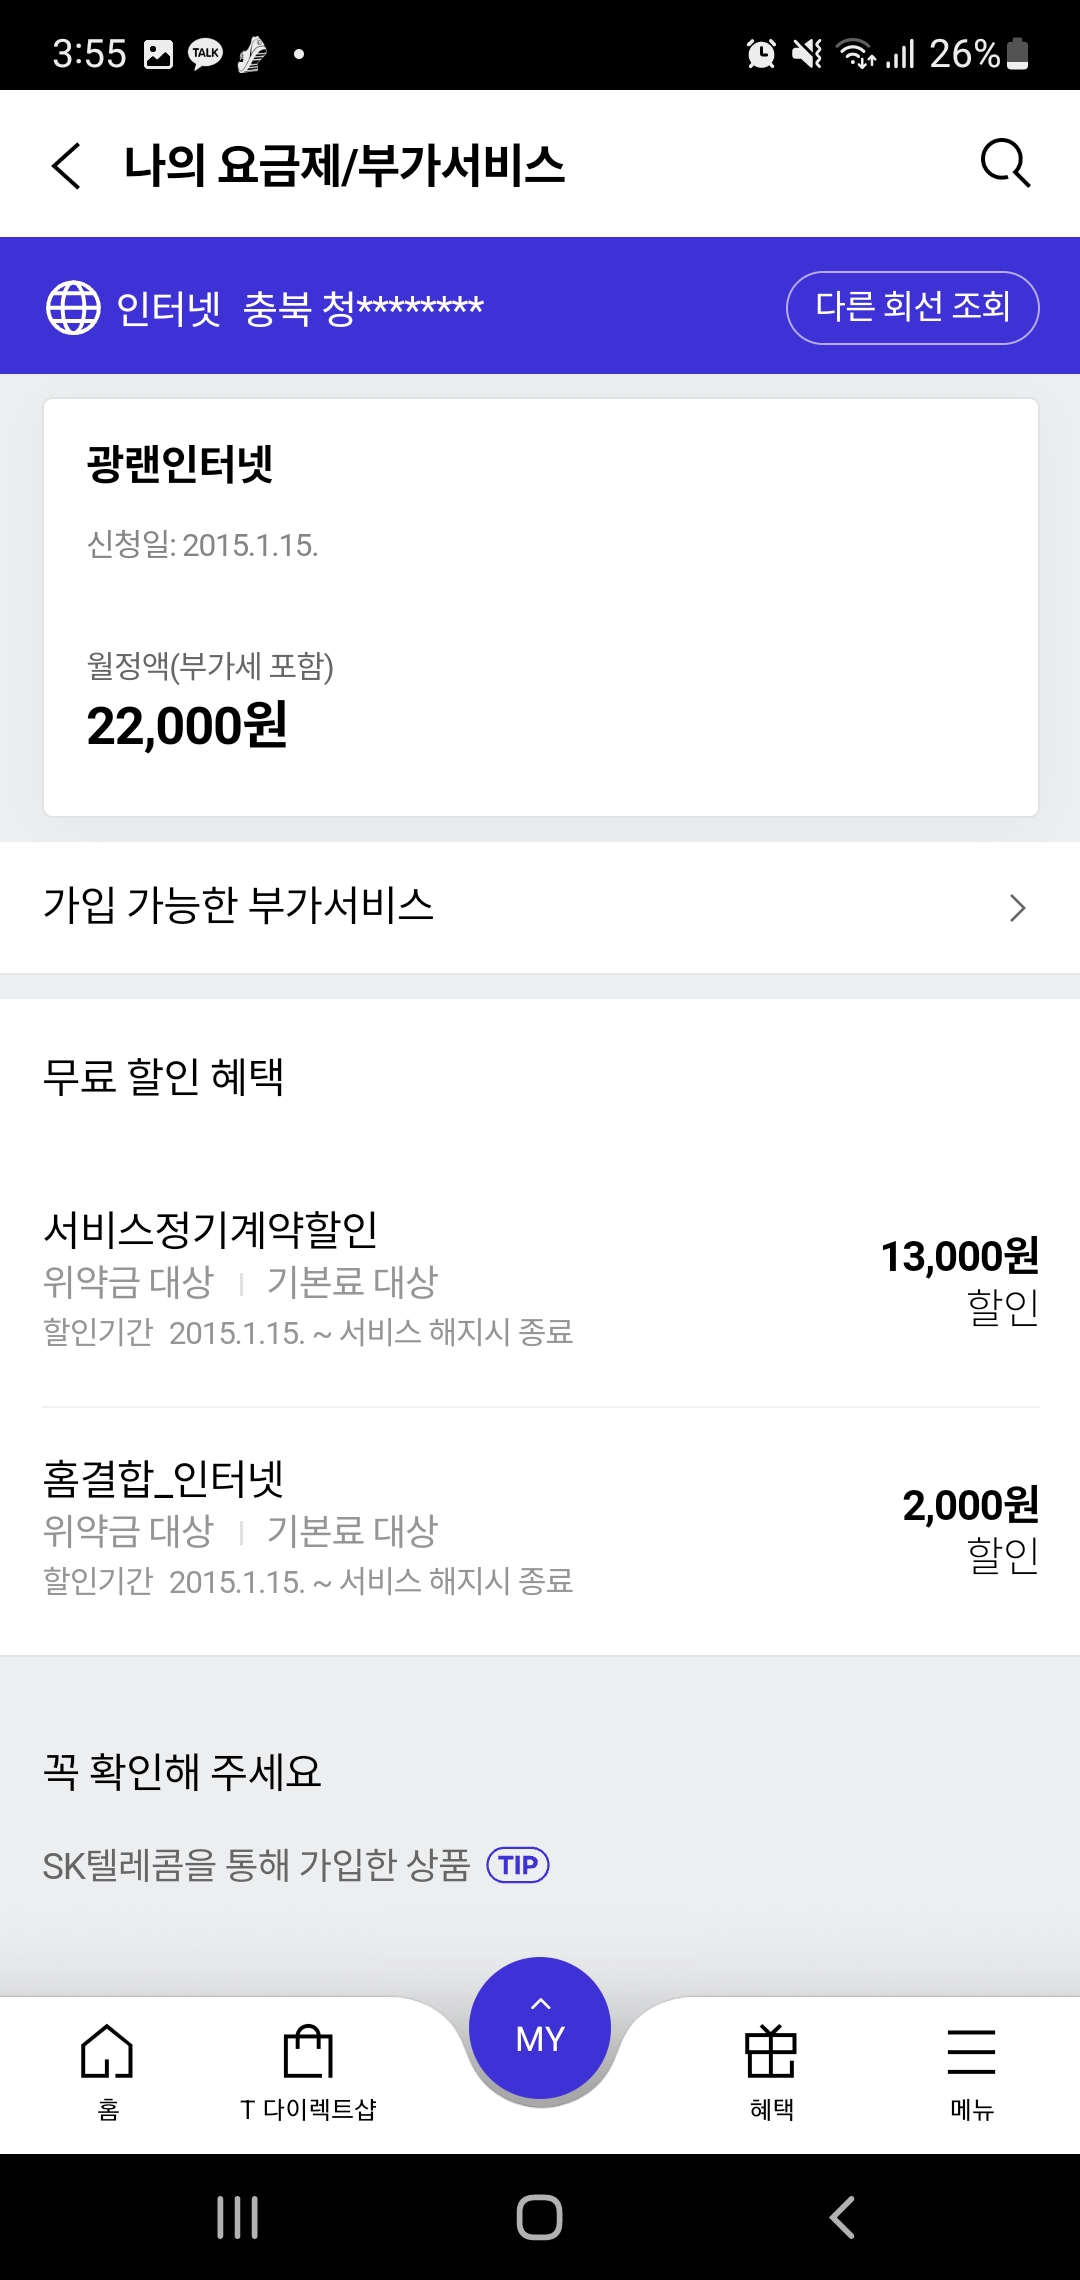Tap Android recent apps button
1080x2280 pixels.
pos(238,2217)
